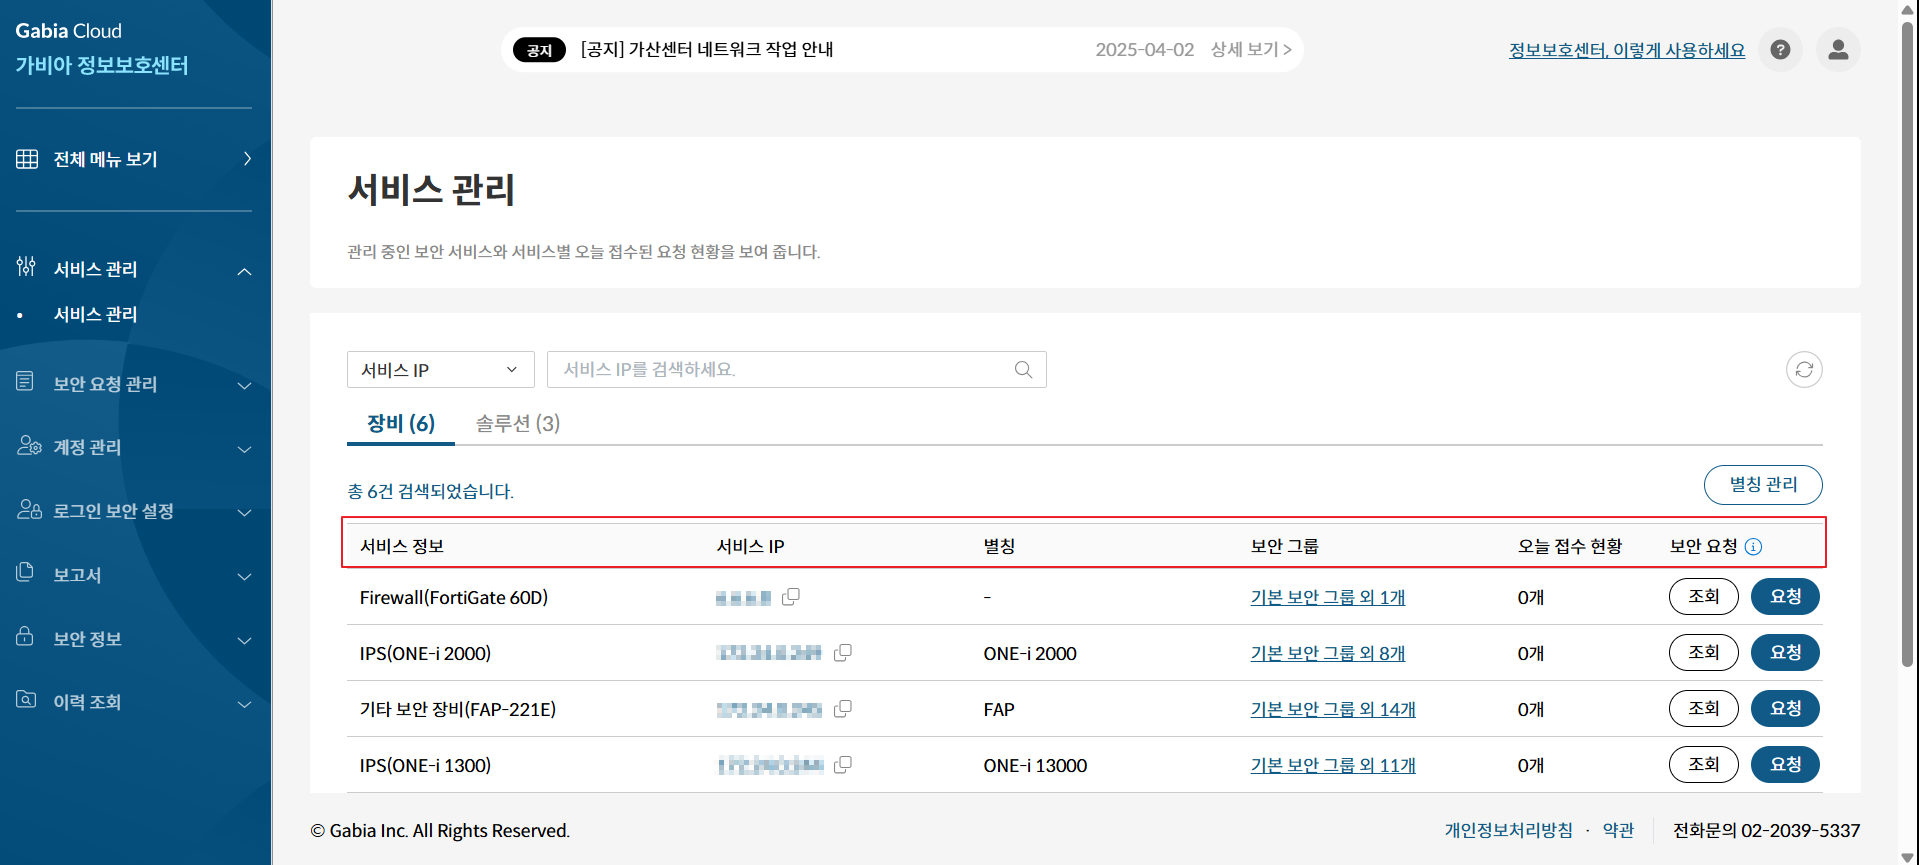The image size is (1919, 865).
Task: Open the user profile icon
Action: point(1838,50)
